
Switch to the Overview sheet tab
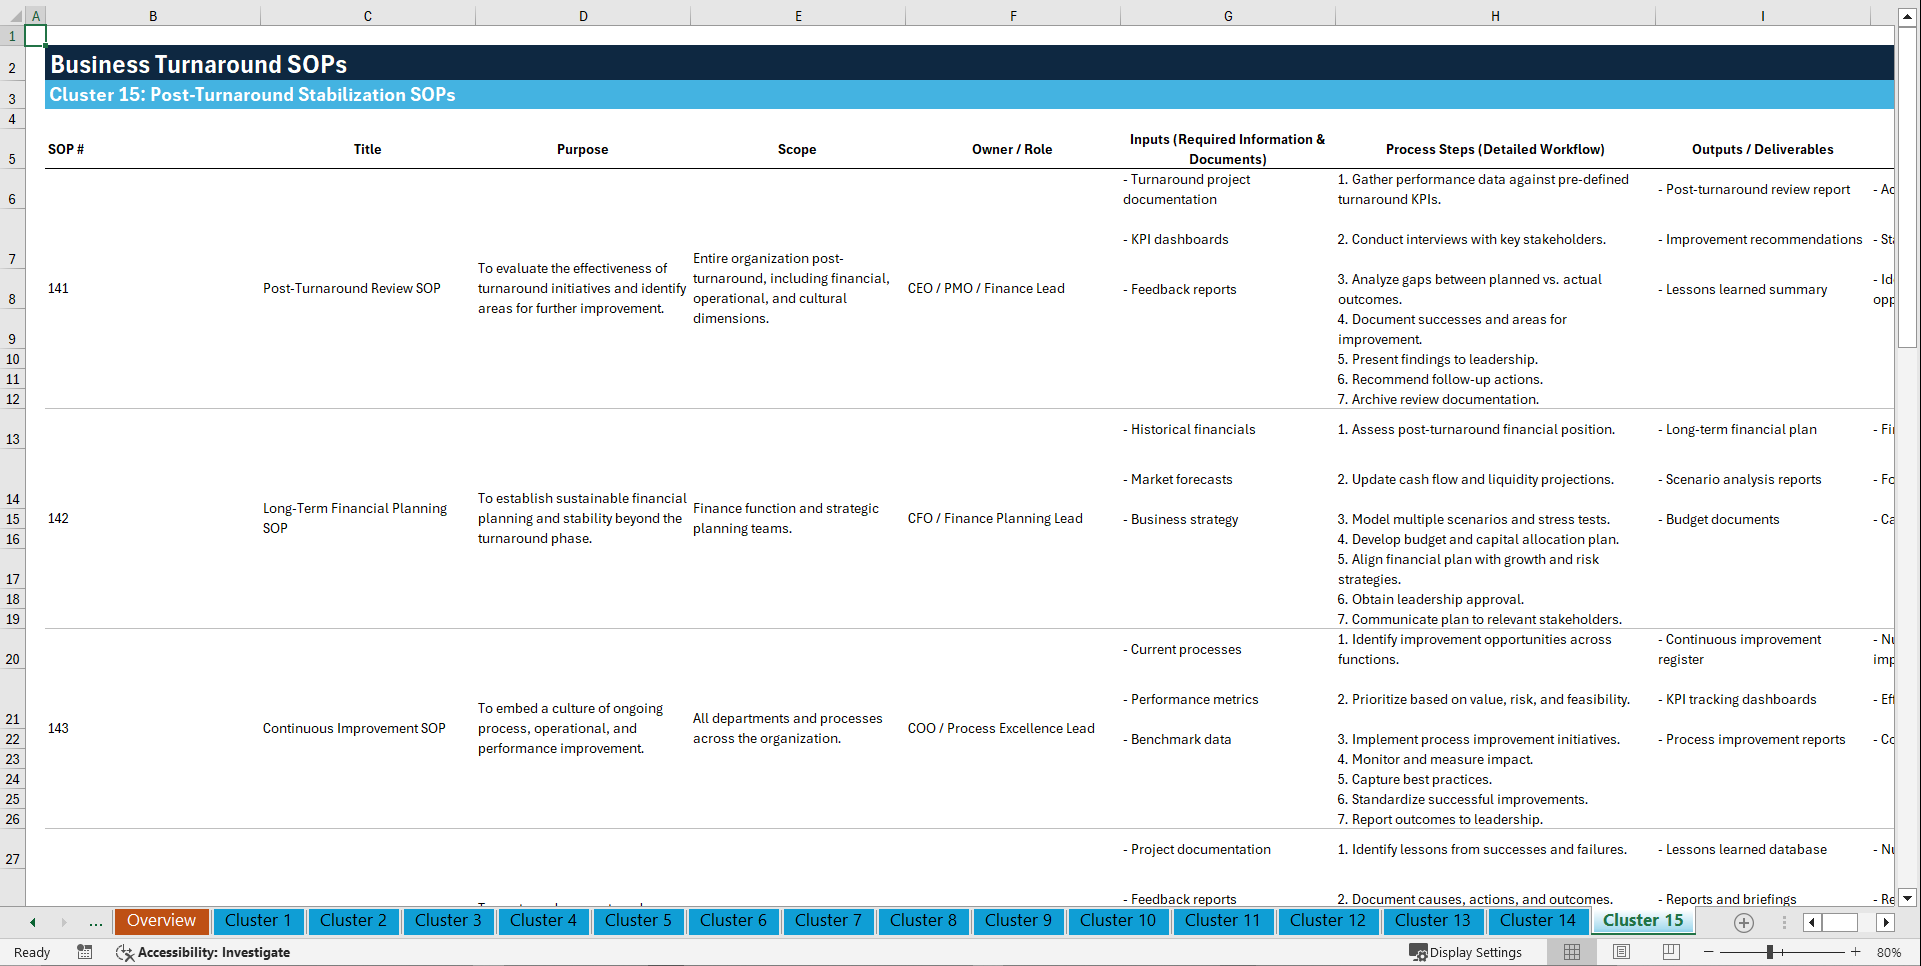tap(161, 920)
